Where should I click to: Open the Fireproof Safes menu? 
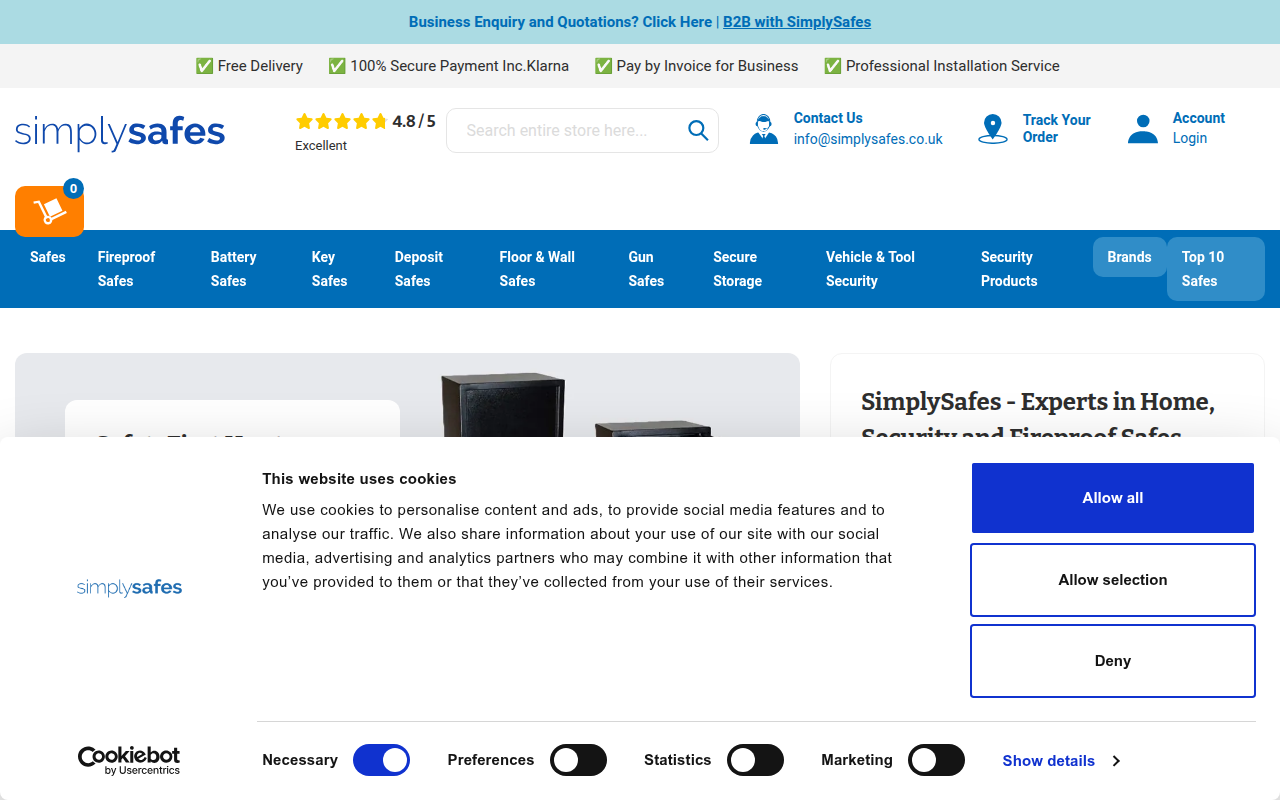coord(127,269)
